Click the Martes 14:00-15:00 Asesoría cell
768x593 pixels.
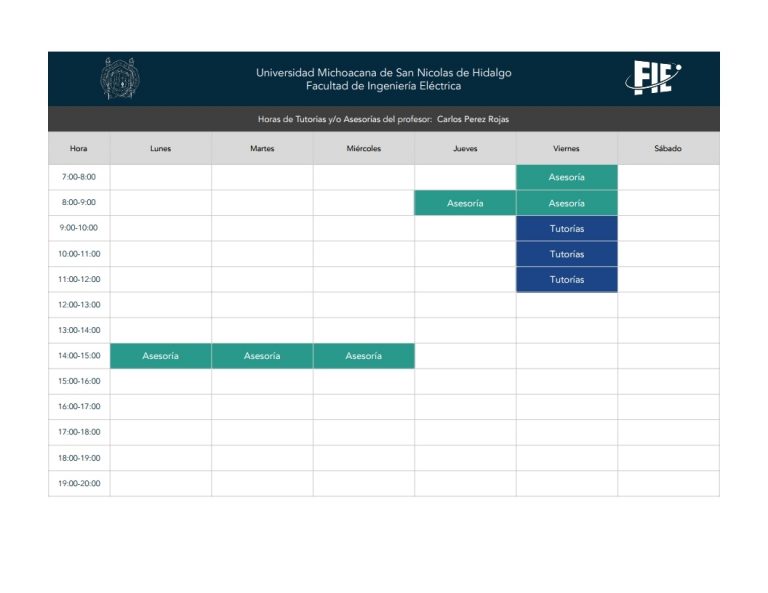pos(262,356)
